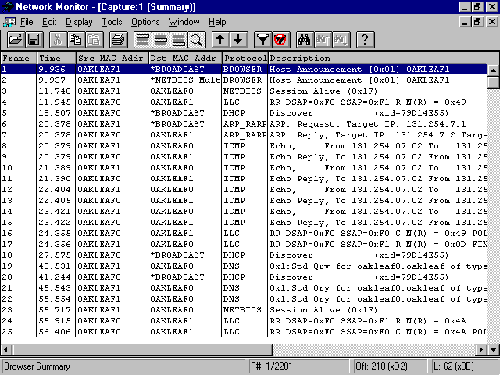500x375 pixels.
Task: Open the display Filter funnel icon
Action: click(263, 40)
